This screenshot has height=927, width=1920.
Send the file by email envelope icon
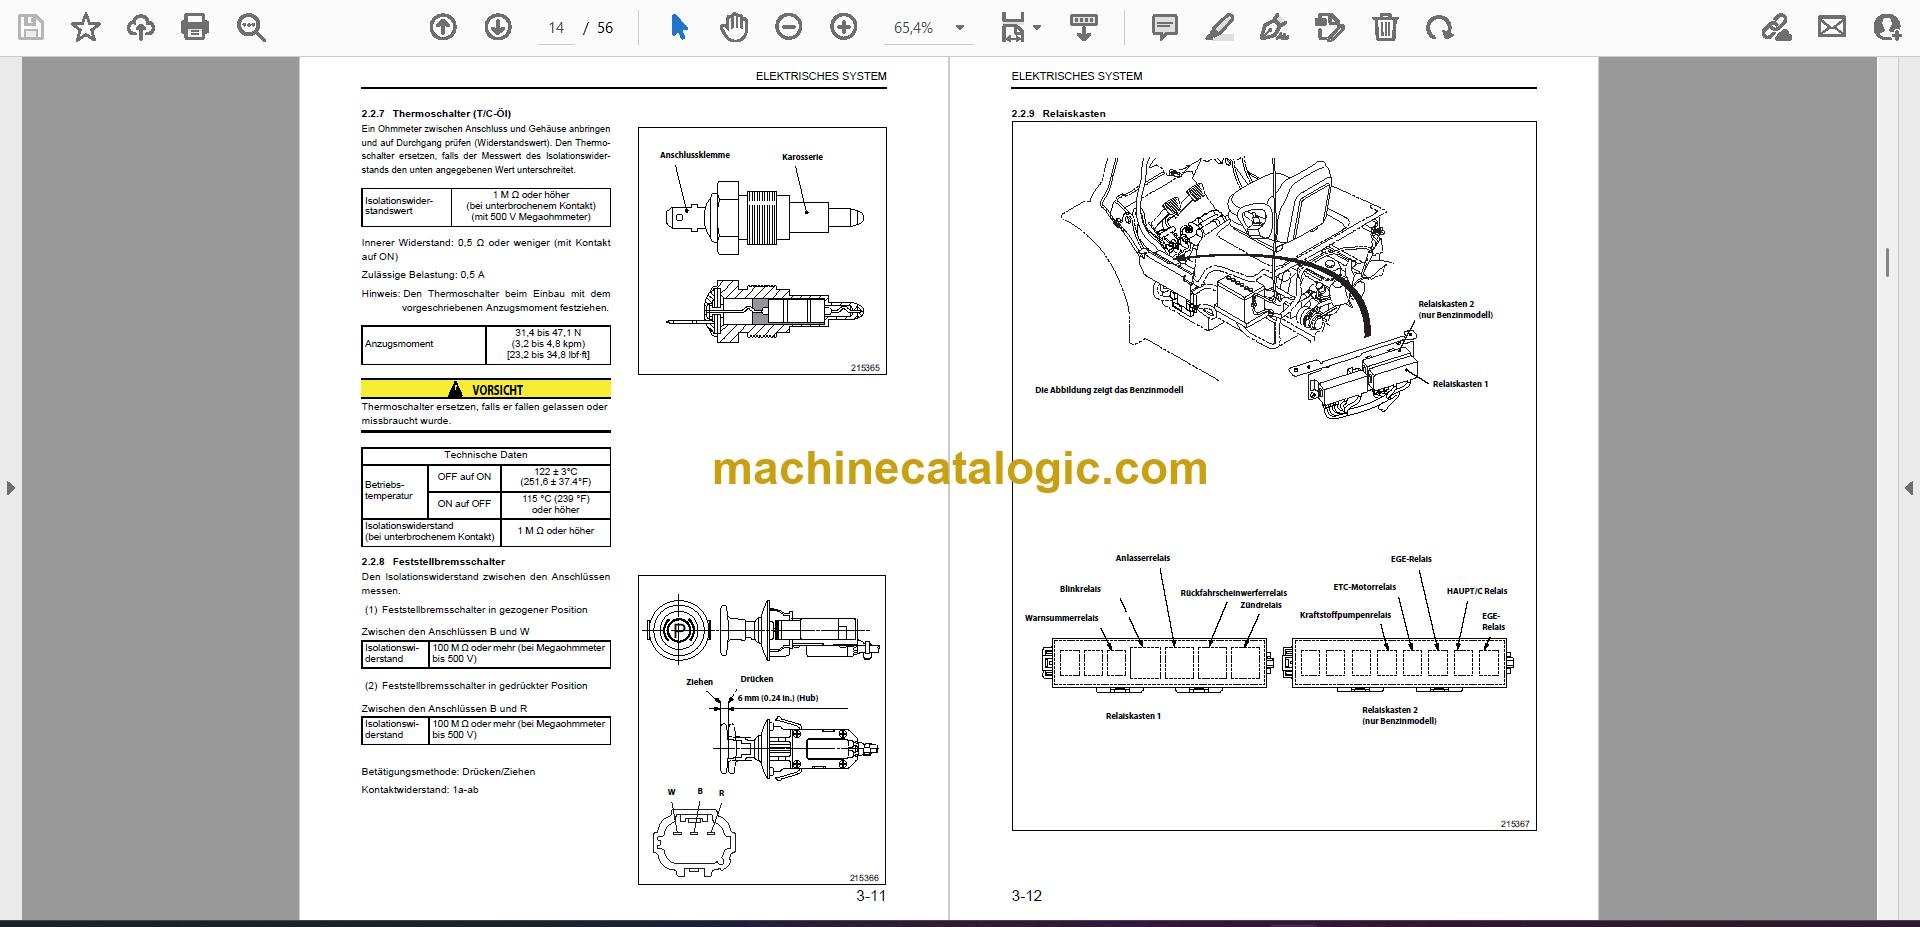coord(1832,27)
